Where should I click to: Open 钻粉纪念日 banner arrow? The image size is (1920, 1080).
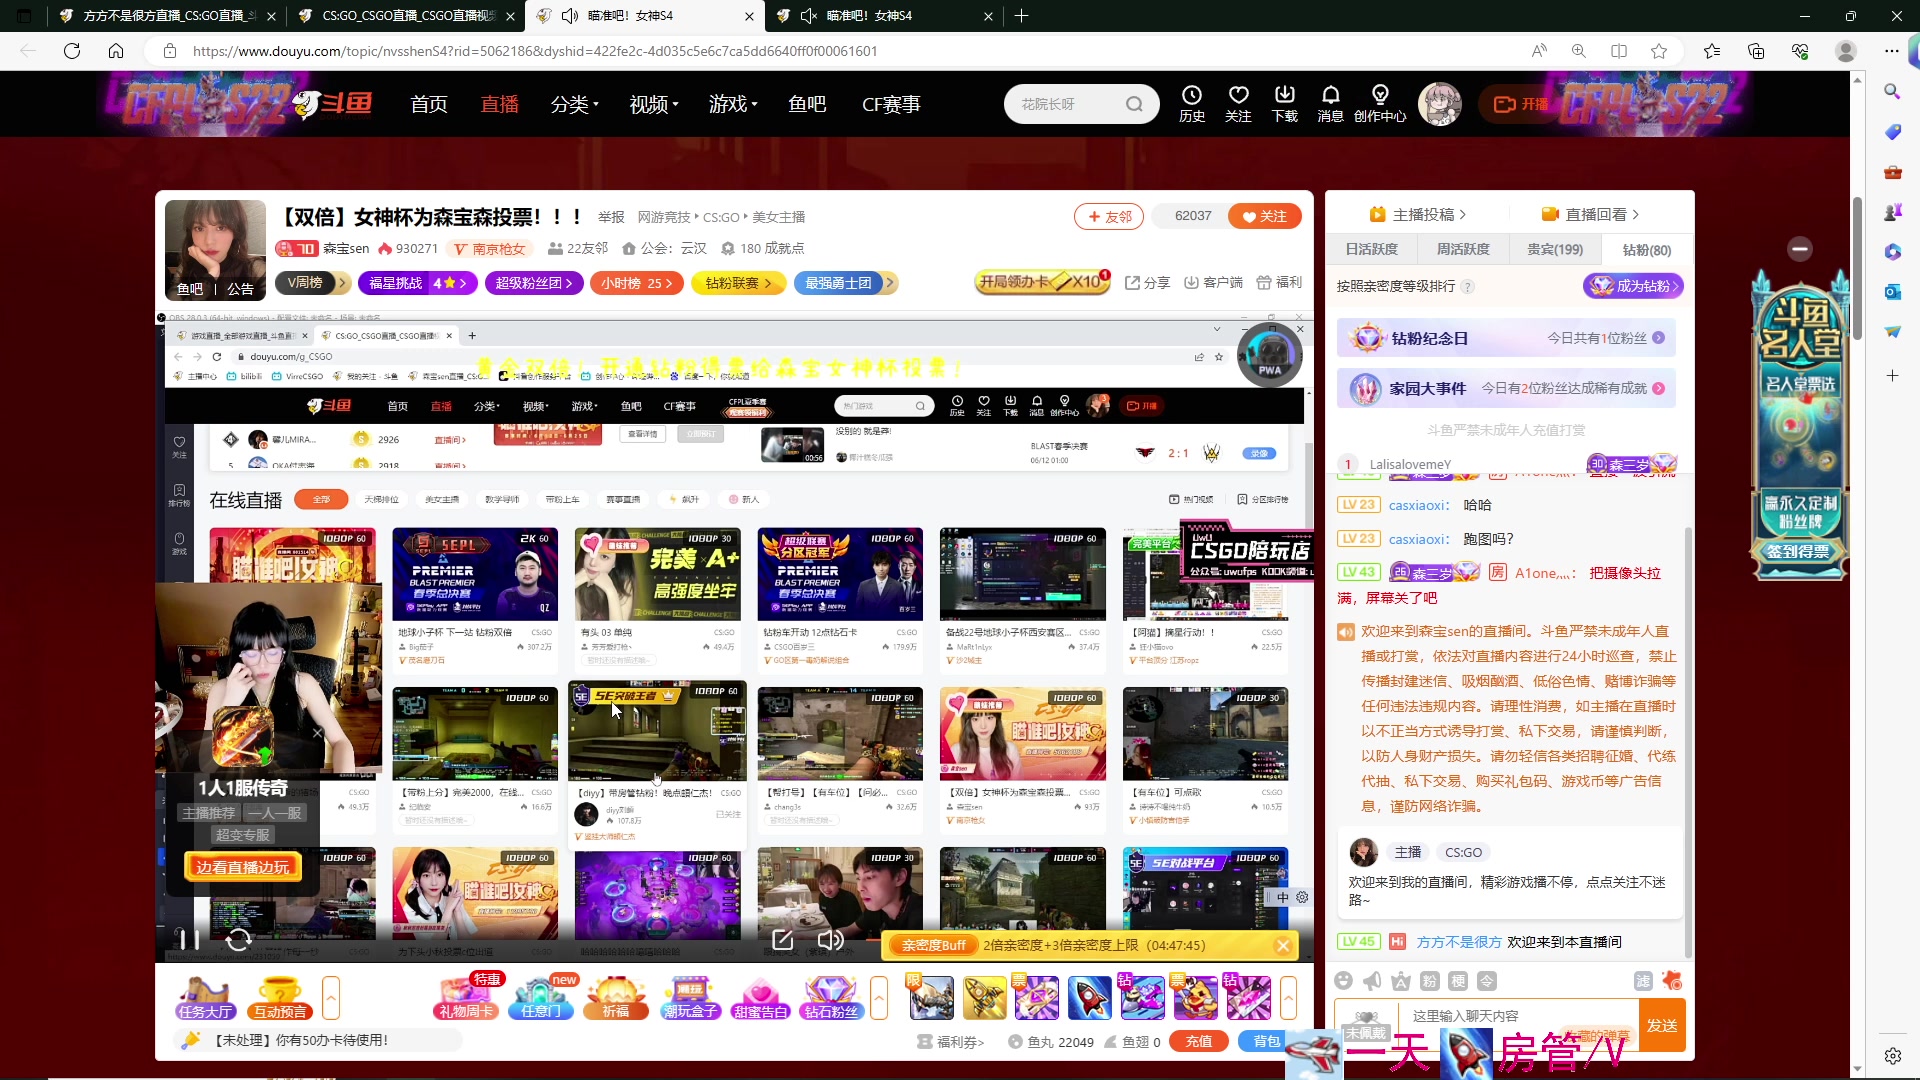(x=1658, y=338)
